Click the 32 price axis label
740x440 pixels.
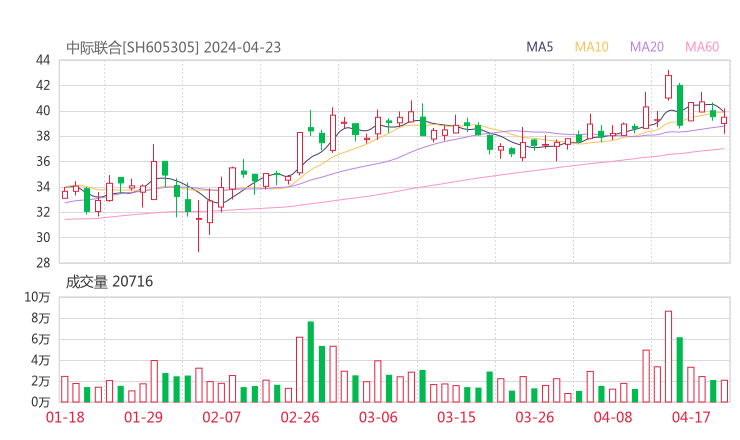point(43,212)
